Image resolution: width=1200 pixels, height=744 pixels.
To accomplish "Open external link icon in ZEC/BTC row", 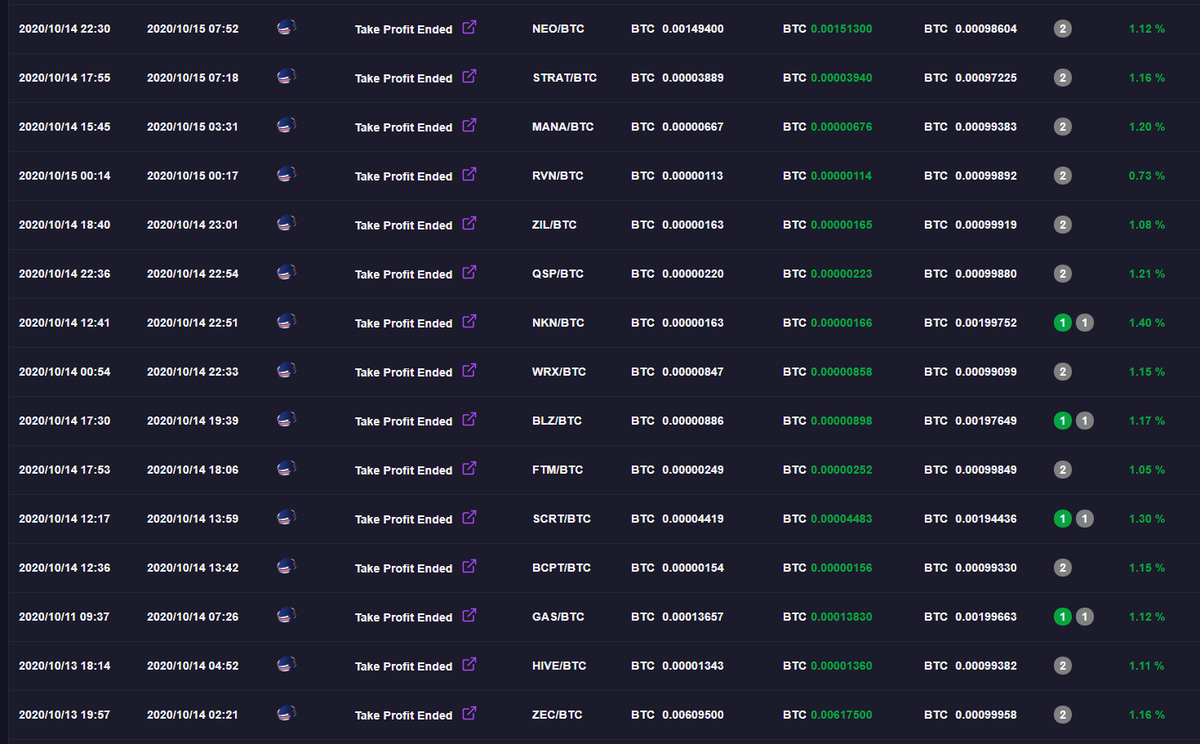I will coord(469,714).
